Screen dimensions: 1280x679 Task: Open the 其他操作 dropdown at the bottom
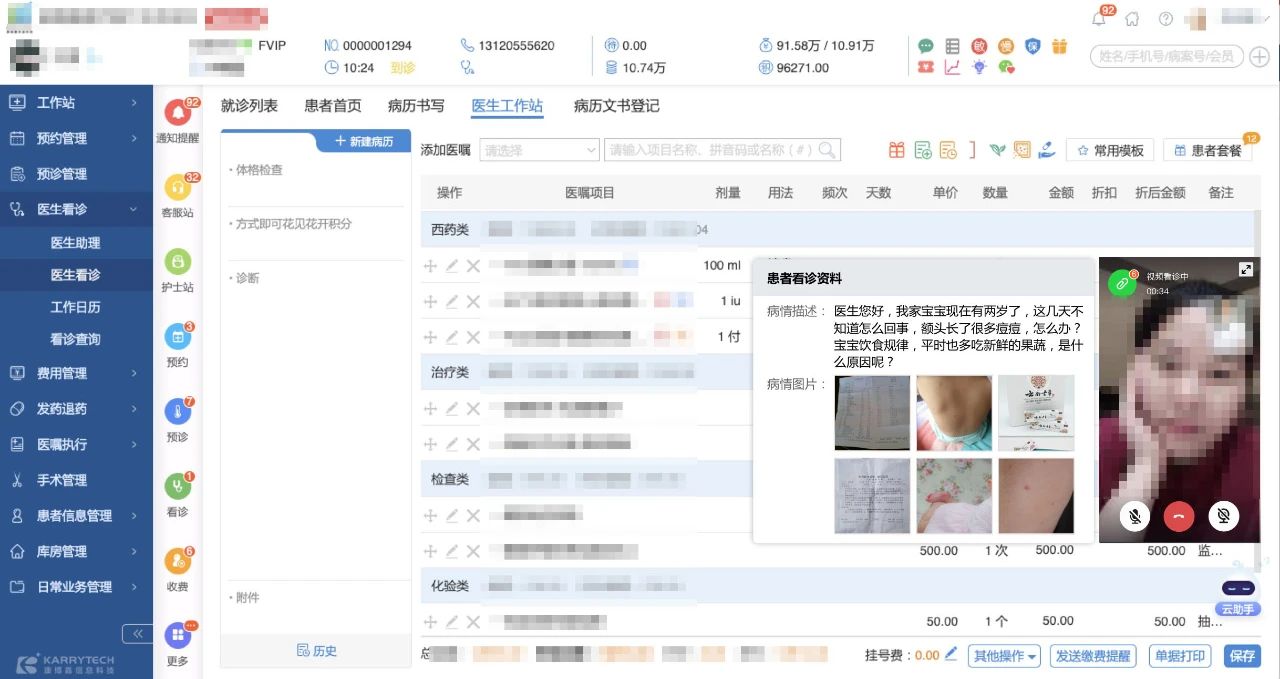[x=1004, y=656]
